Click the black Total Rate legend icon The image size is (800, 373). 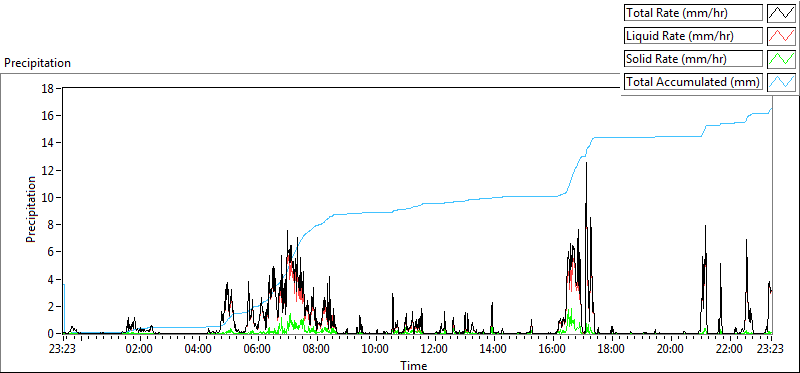[781, 13]
